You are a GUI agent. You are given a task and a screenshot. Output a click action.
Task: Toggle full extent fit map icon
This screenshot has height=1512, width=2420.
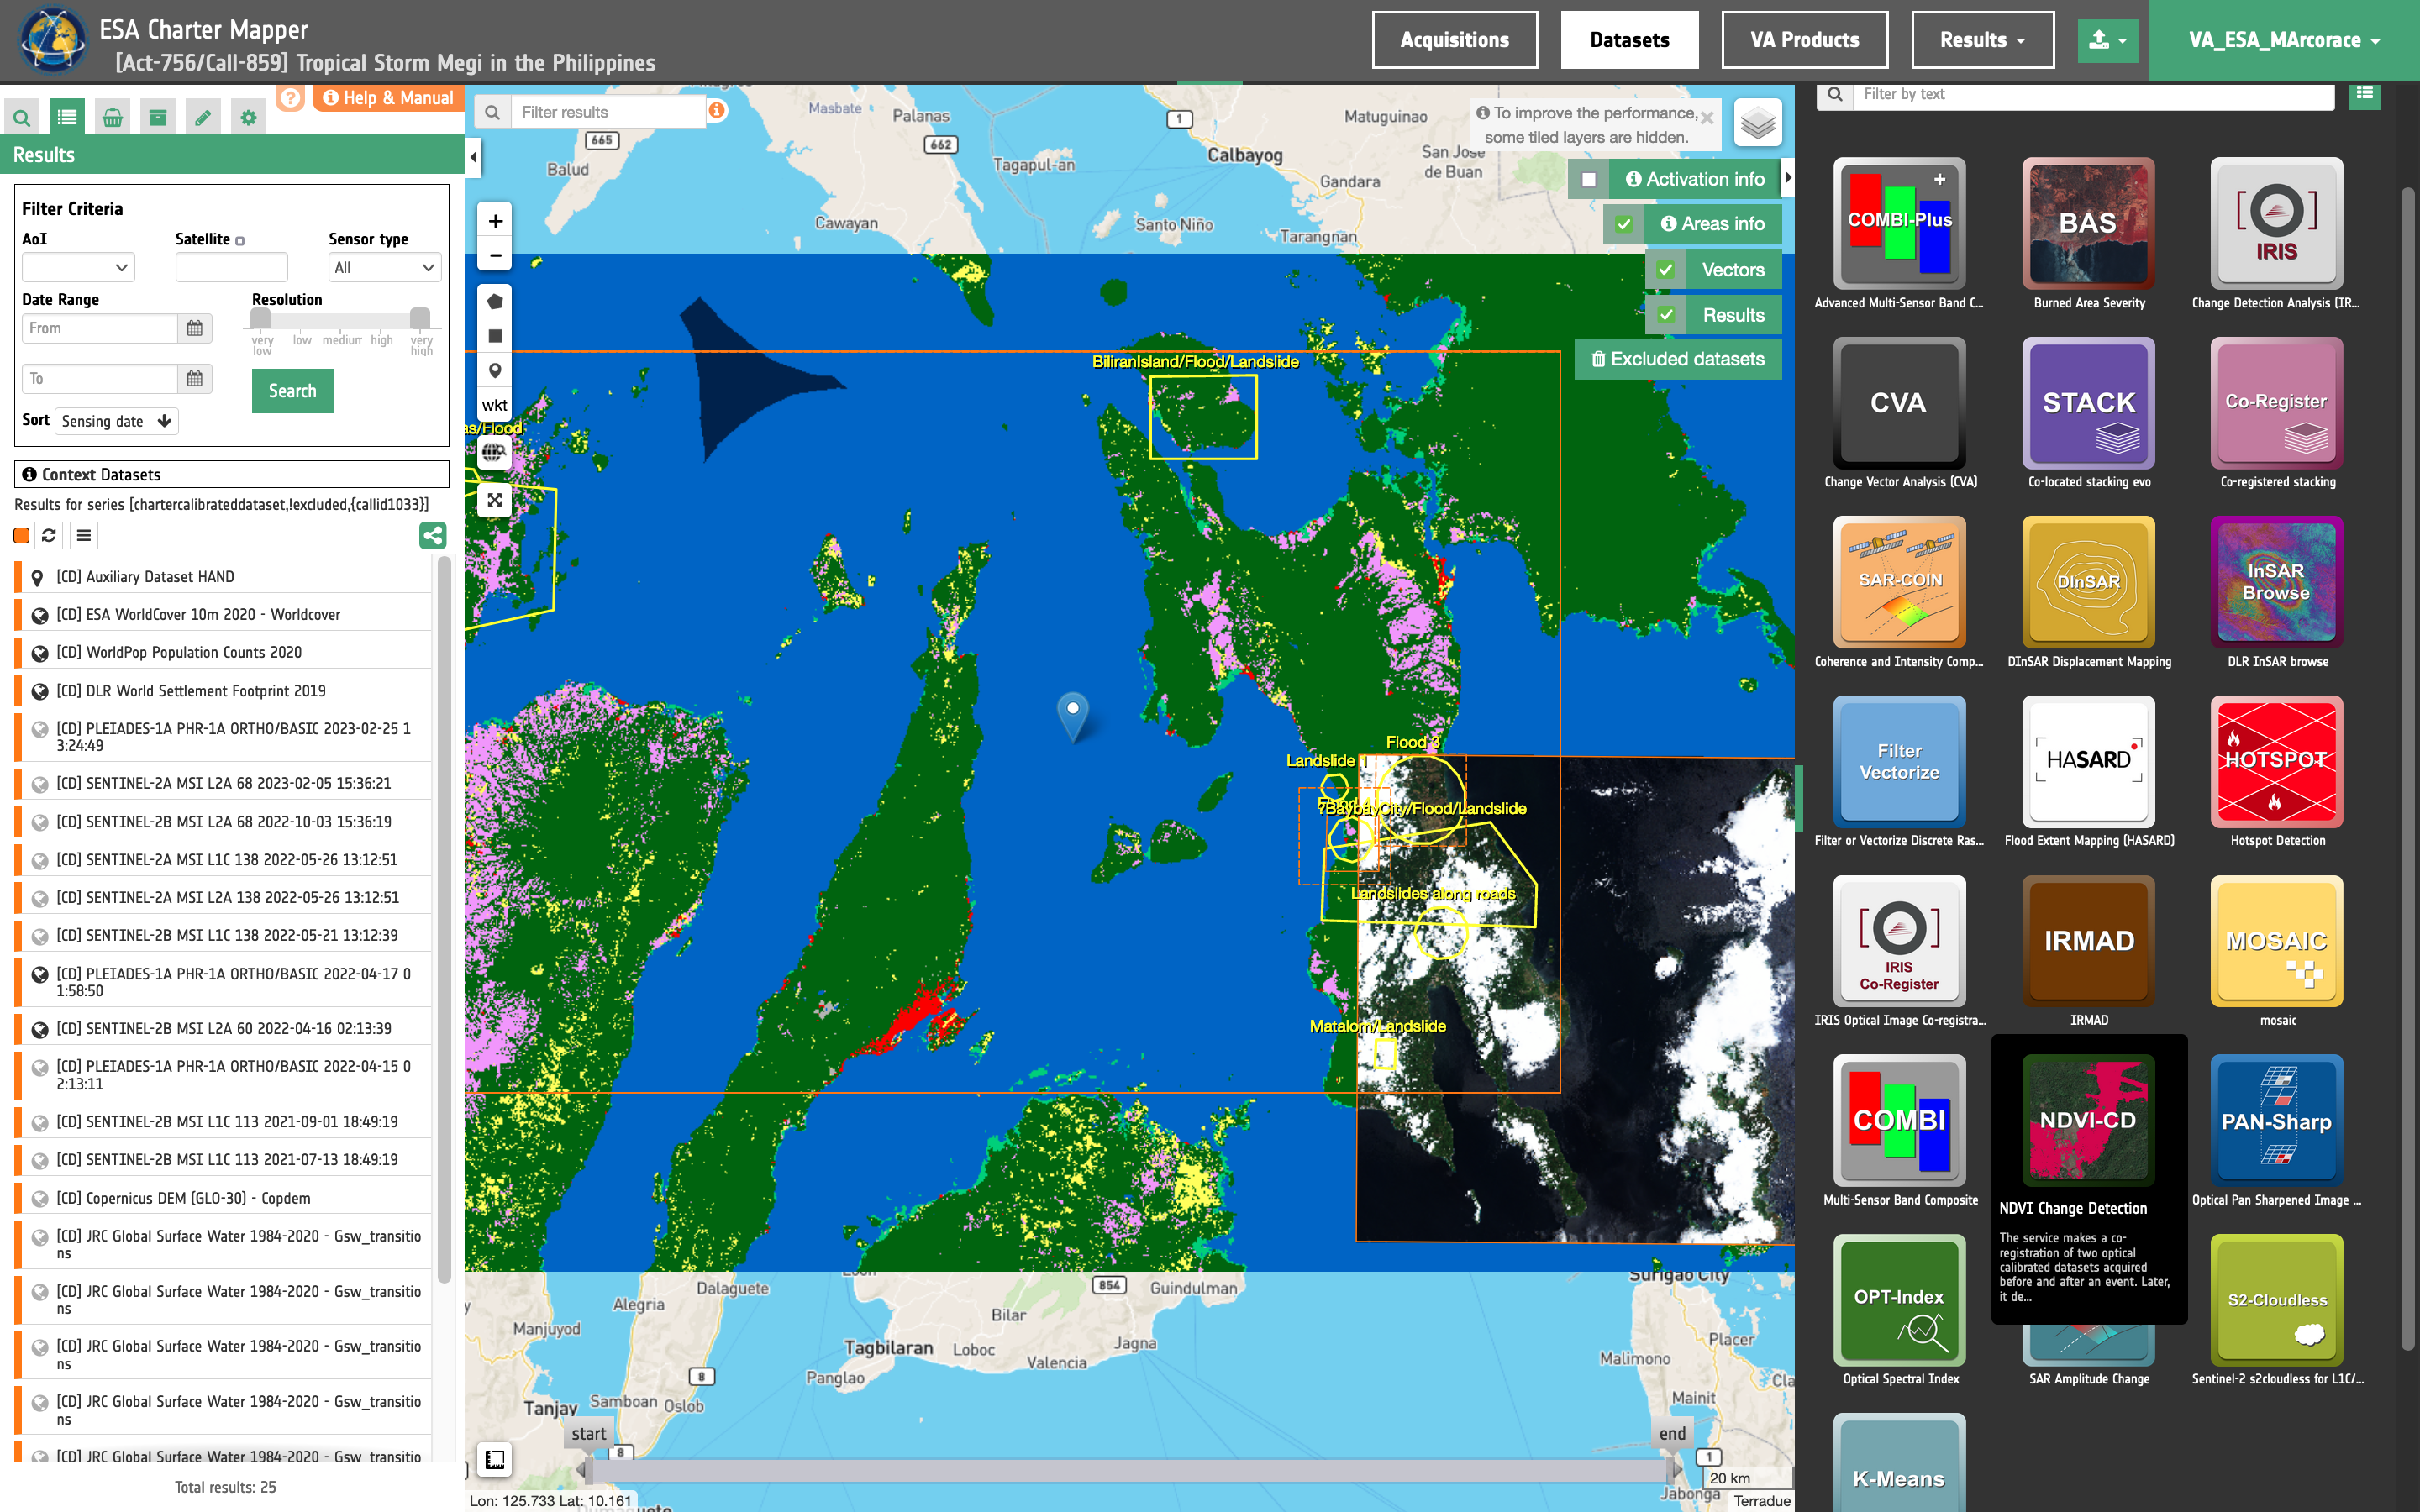[495, 500]
